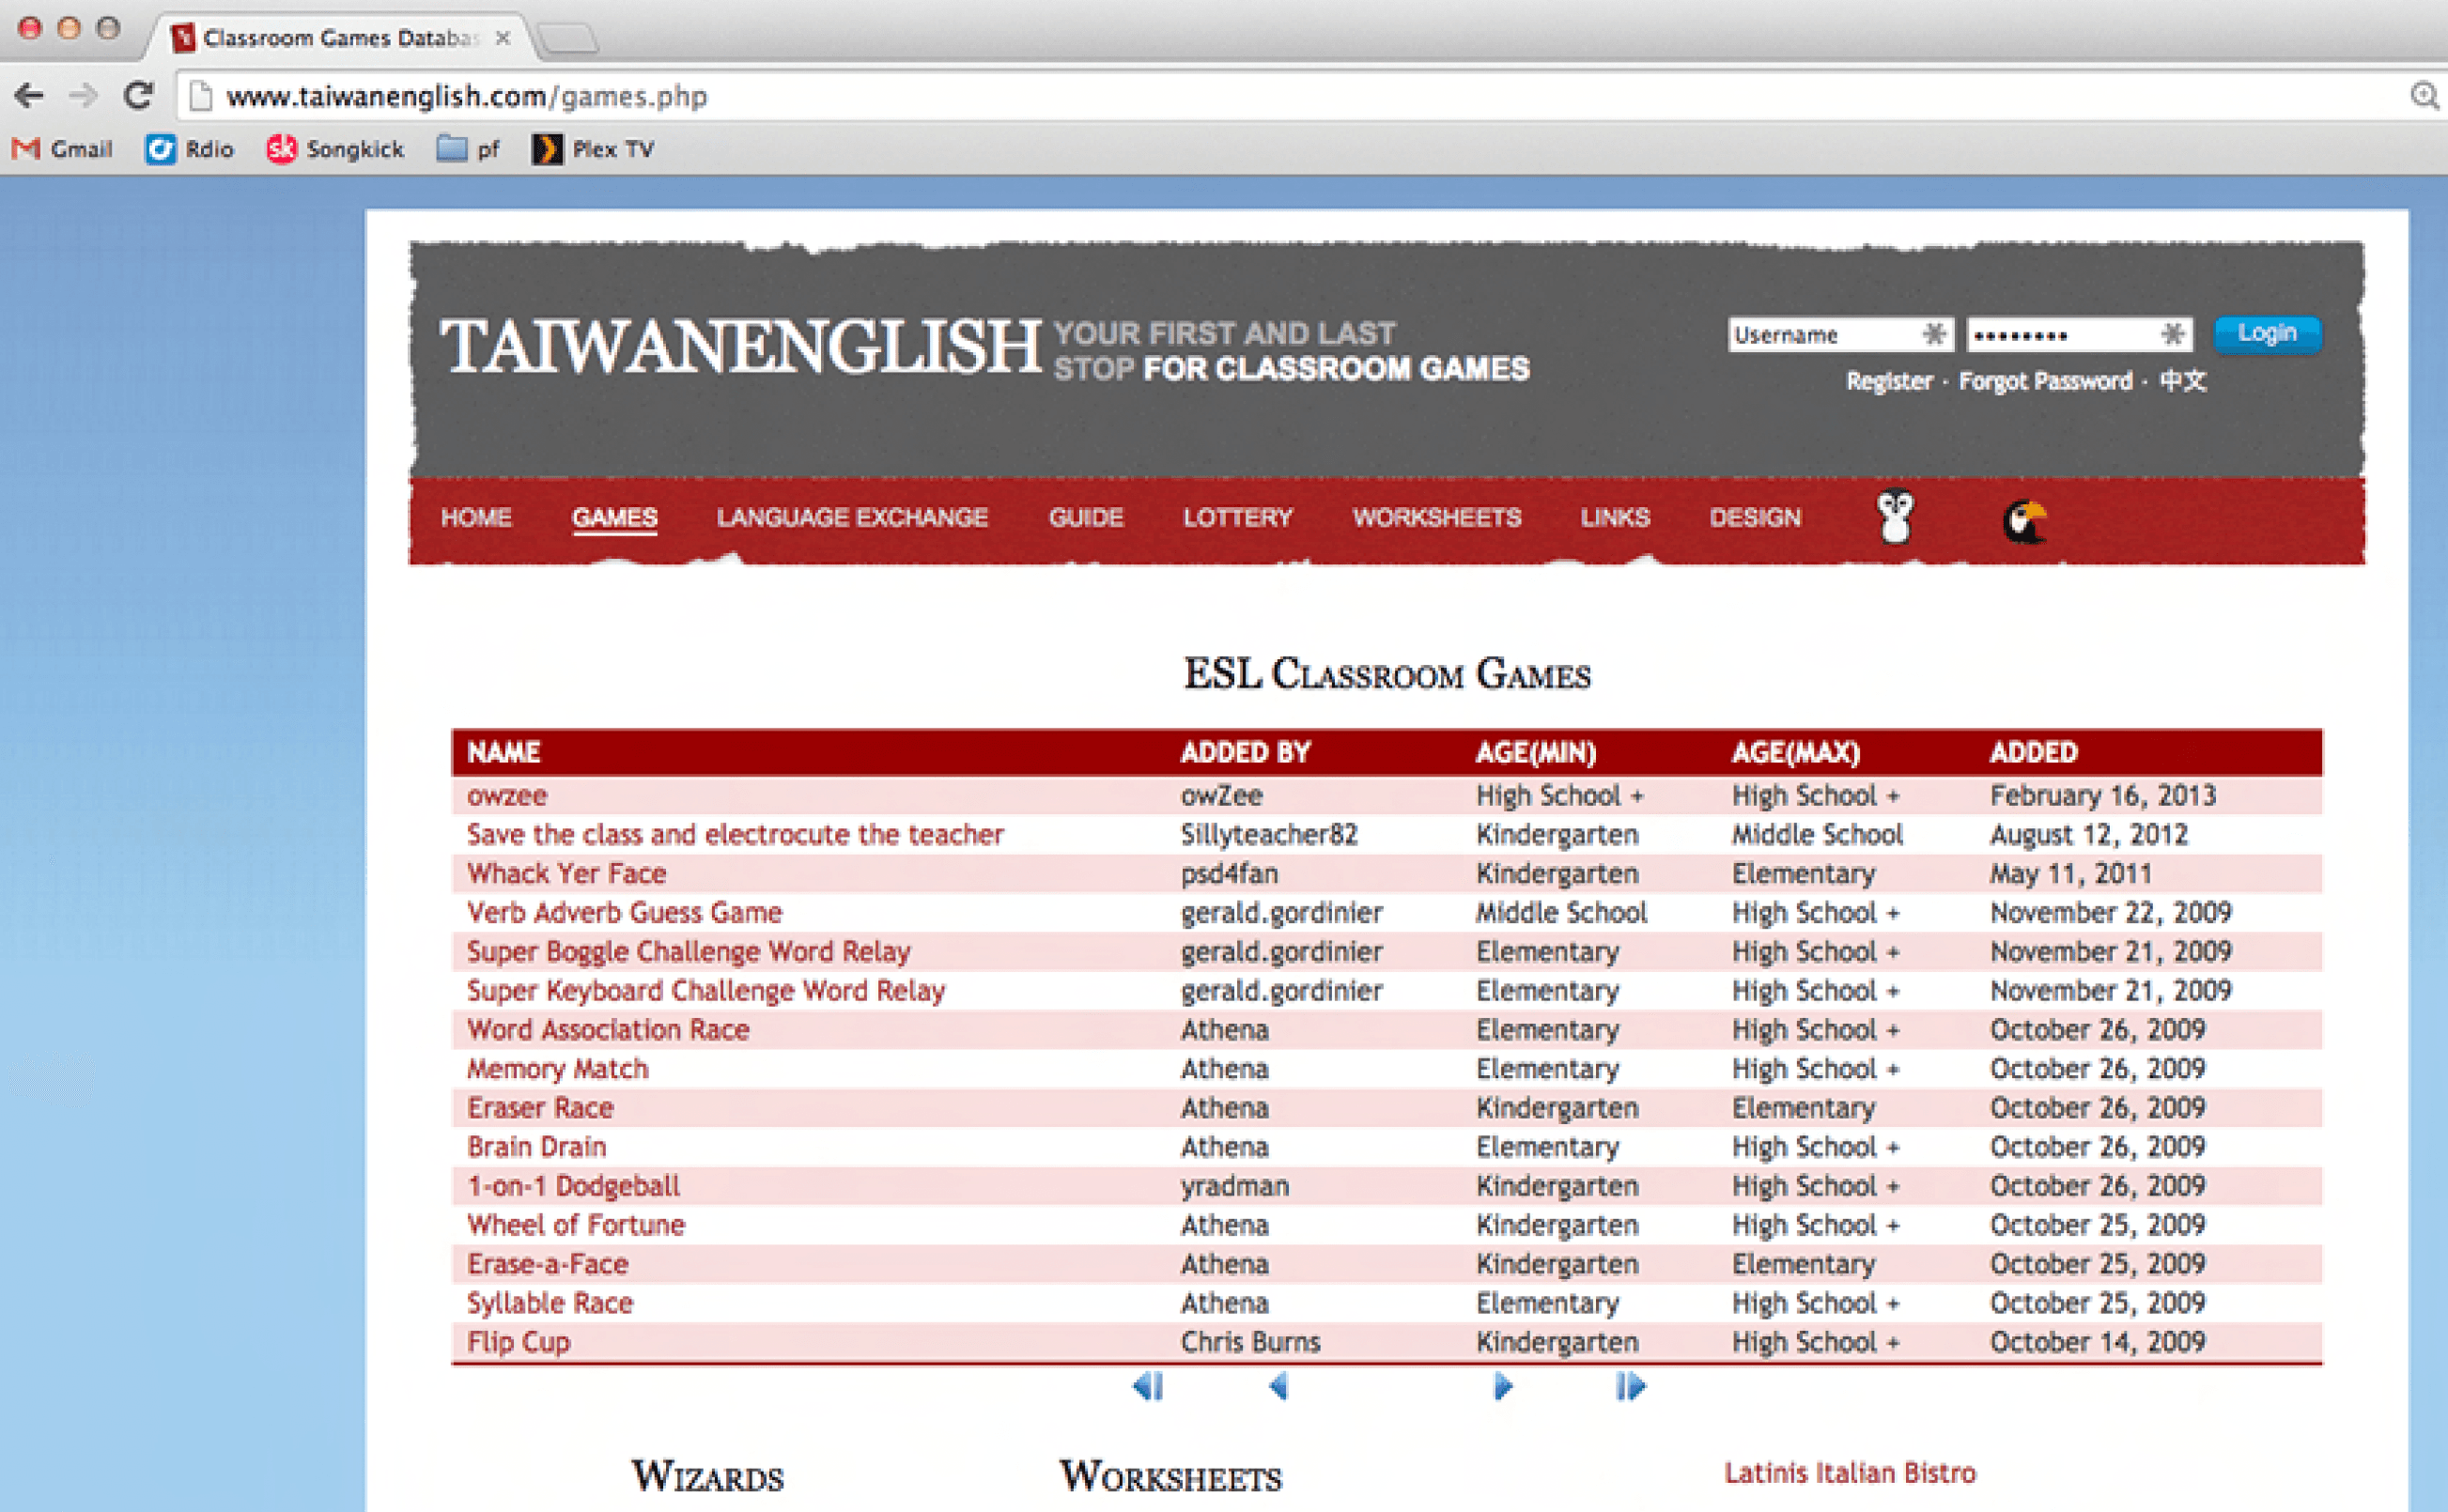Jump to last page of games

pos(1630,1387)
